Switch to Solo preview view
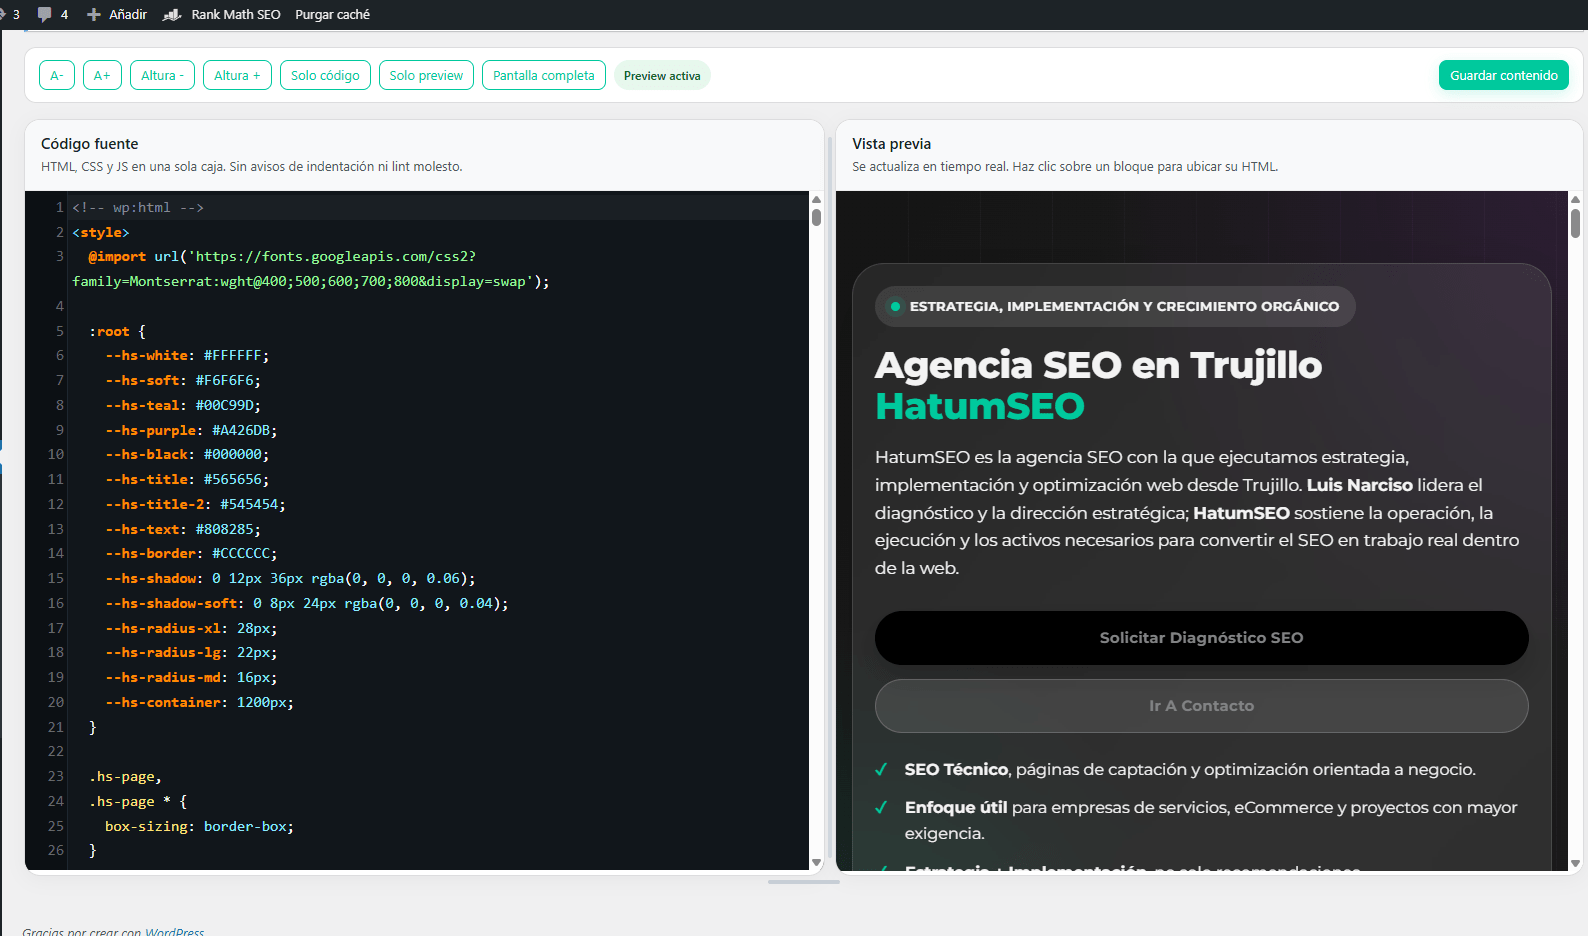 tap(426, 75)
